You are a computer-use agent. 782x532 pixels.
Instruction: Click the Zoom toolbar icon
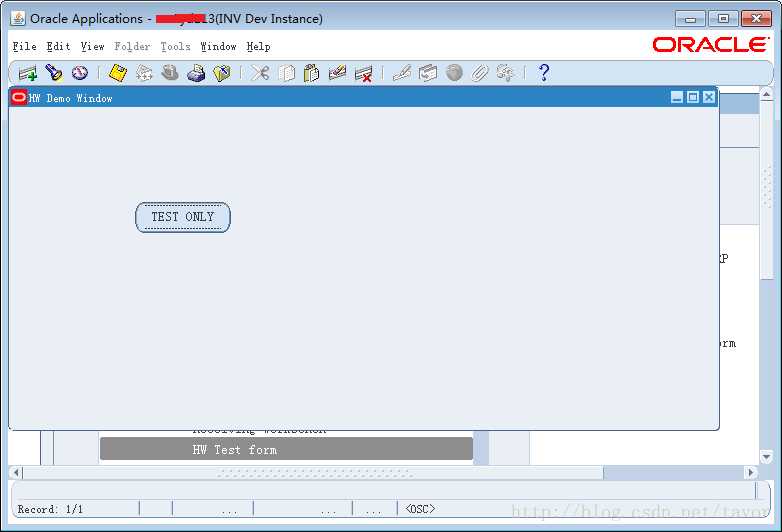click(428, 73)
